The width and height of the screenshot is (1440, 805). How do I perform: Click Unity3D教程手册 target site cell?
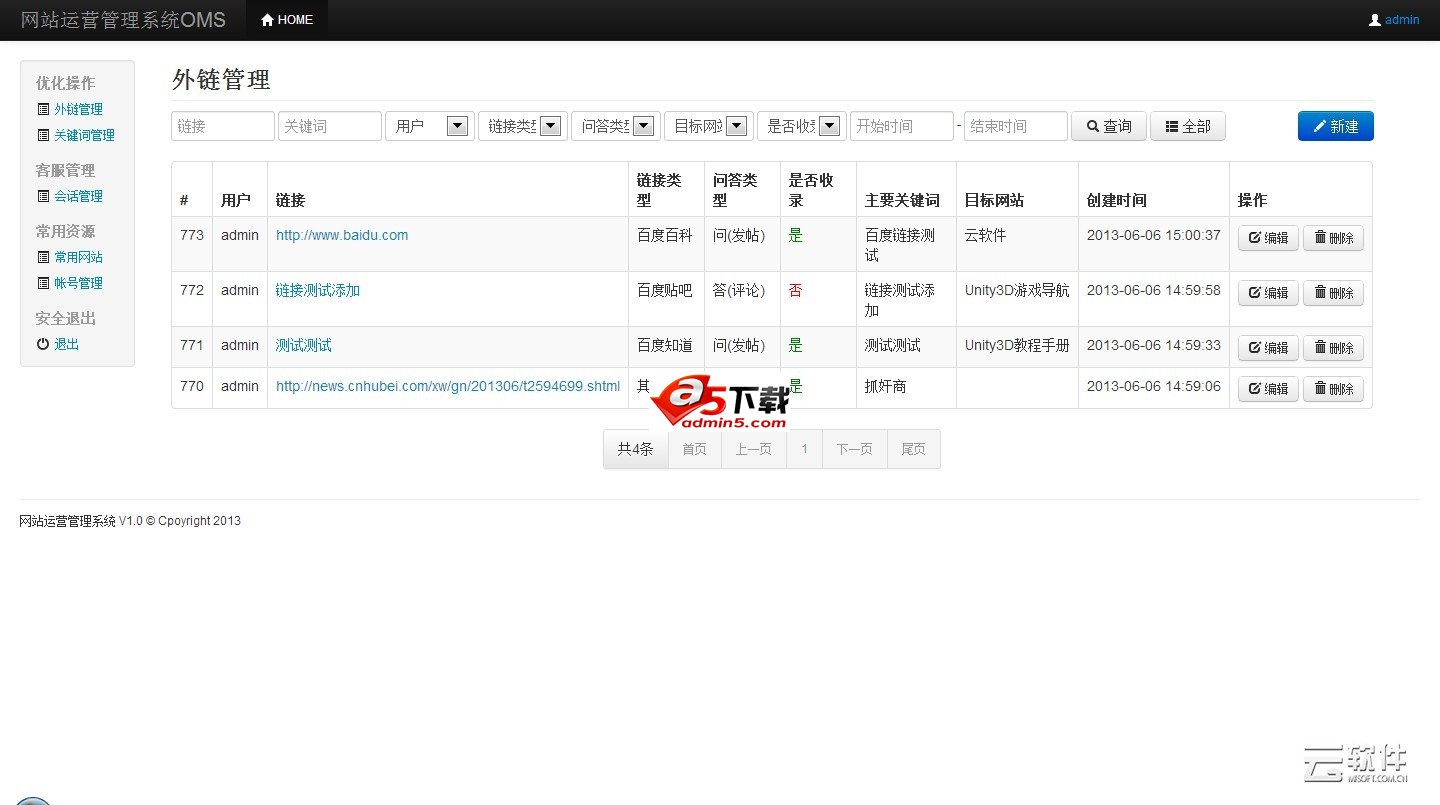pos(1017,345)
